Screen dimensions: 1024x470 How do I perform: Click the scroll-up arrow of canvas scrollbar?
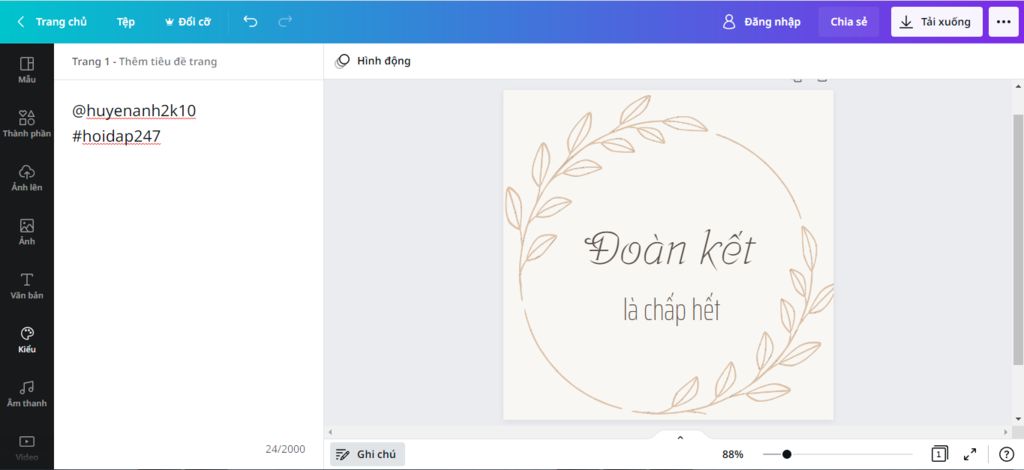(x=1018, y=86)
